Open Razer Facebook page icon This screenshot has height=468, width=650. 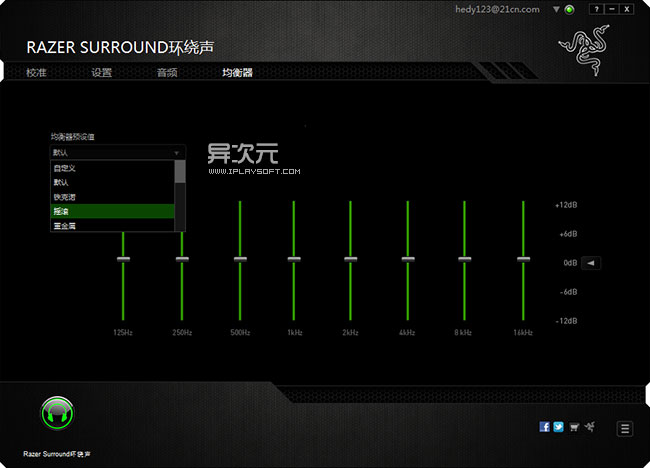pyautogui.click(x=544, y=427)
